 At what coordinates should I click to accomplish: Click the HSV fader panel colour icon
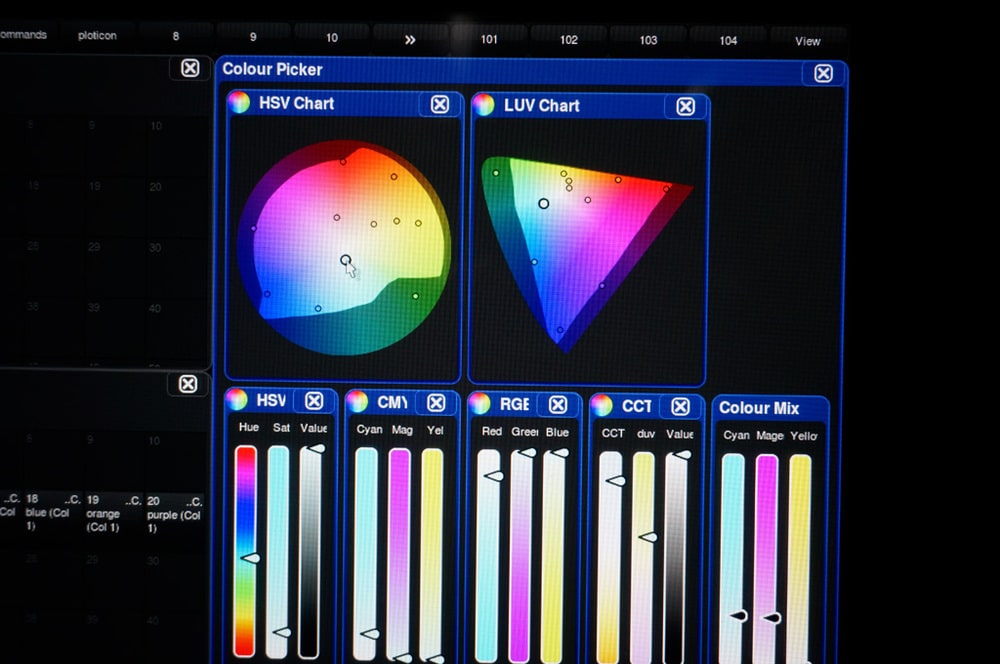pyautogui.click(x=237, y=400)
